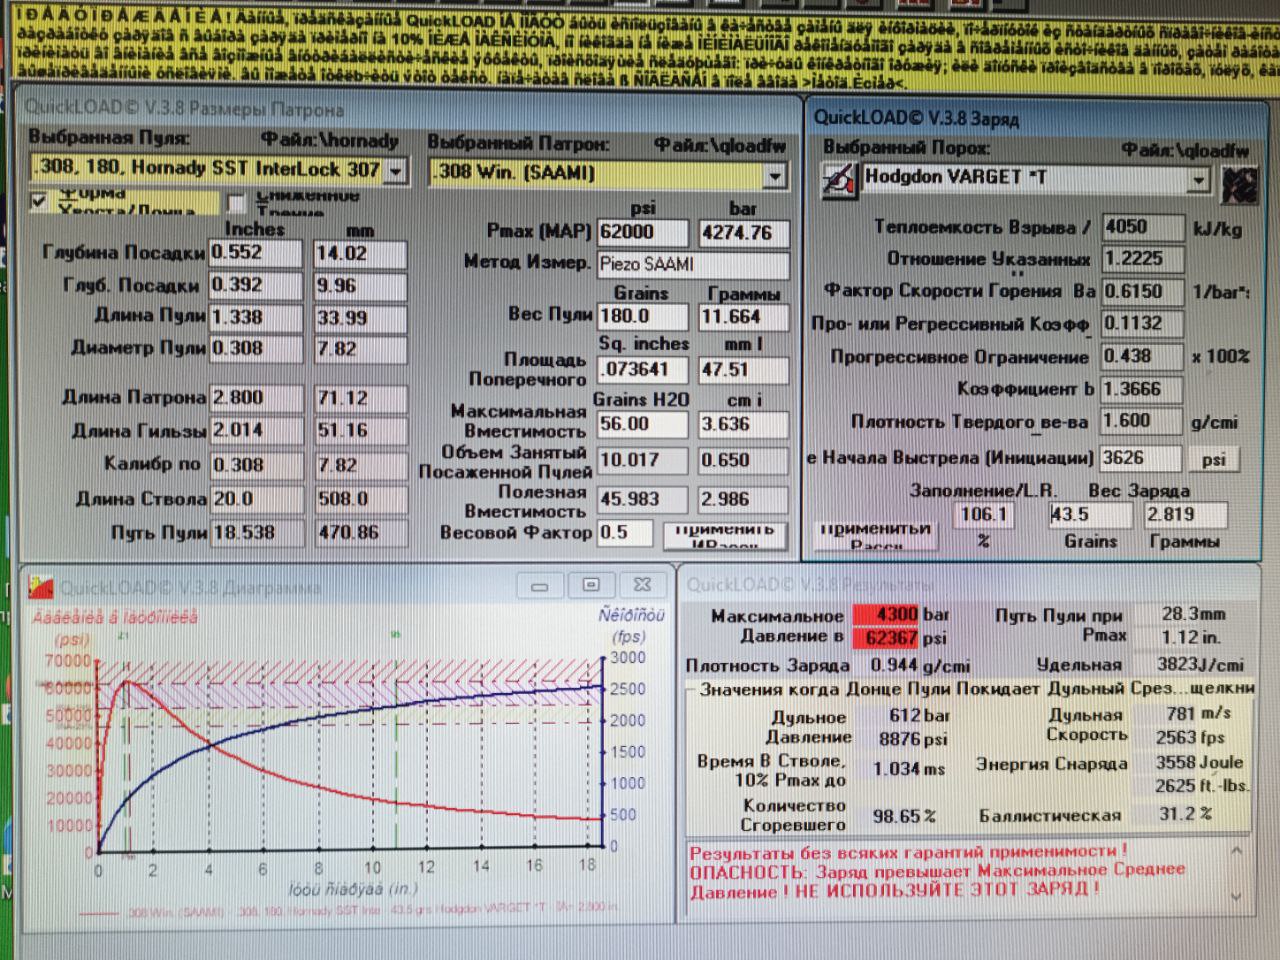1280x960 pixels.
Task: Click the Pmax (MAP) psi field 62000
Action: (643, 233)
